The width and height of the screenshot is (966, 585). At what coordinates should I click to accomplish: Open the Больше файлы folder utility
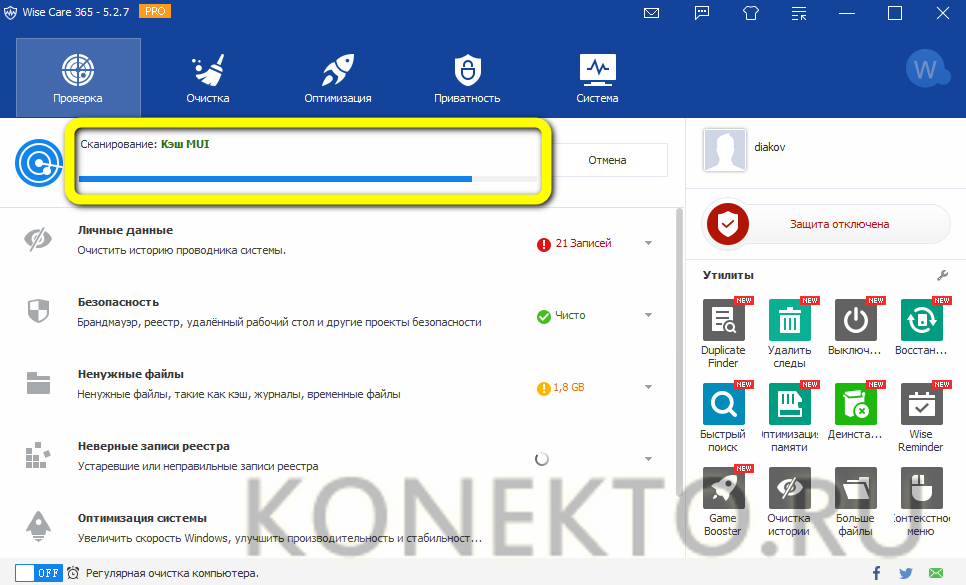(855, 489)
